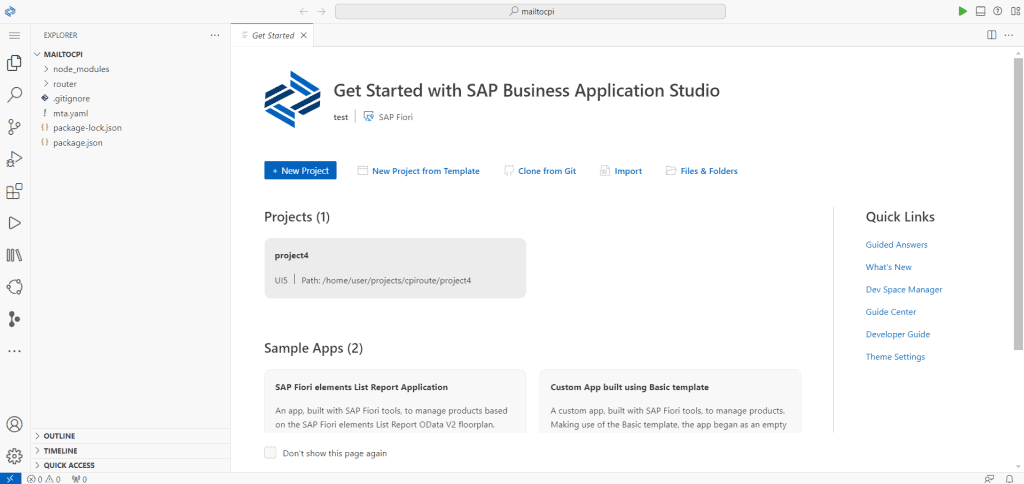Viewport: 1024px width, 484px height.
Task: Check Don't show this page again
Action: [270, 453]
